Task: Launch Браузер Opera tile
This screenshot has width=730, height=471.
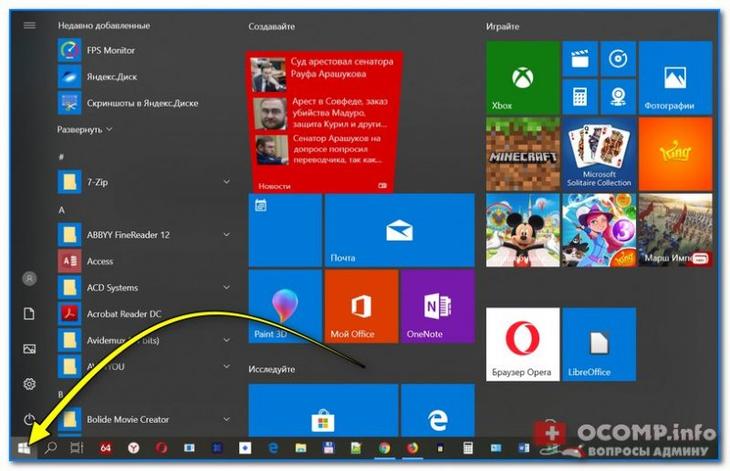Action: (522, 344)
